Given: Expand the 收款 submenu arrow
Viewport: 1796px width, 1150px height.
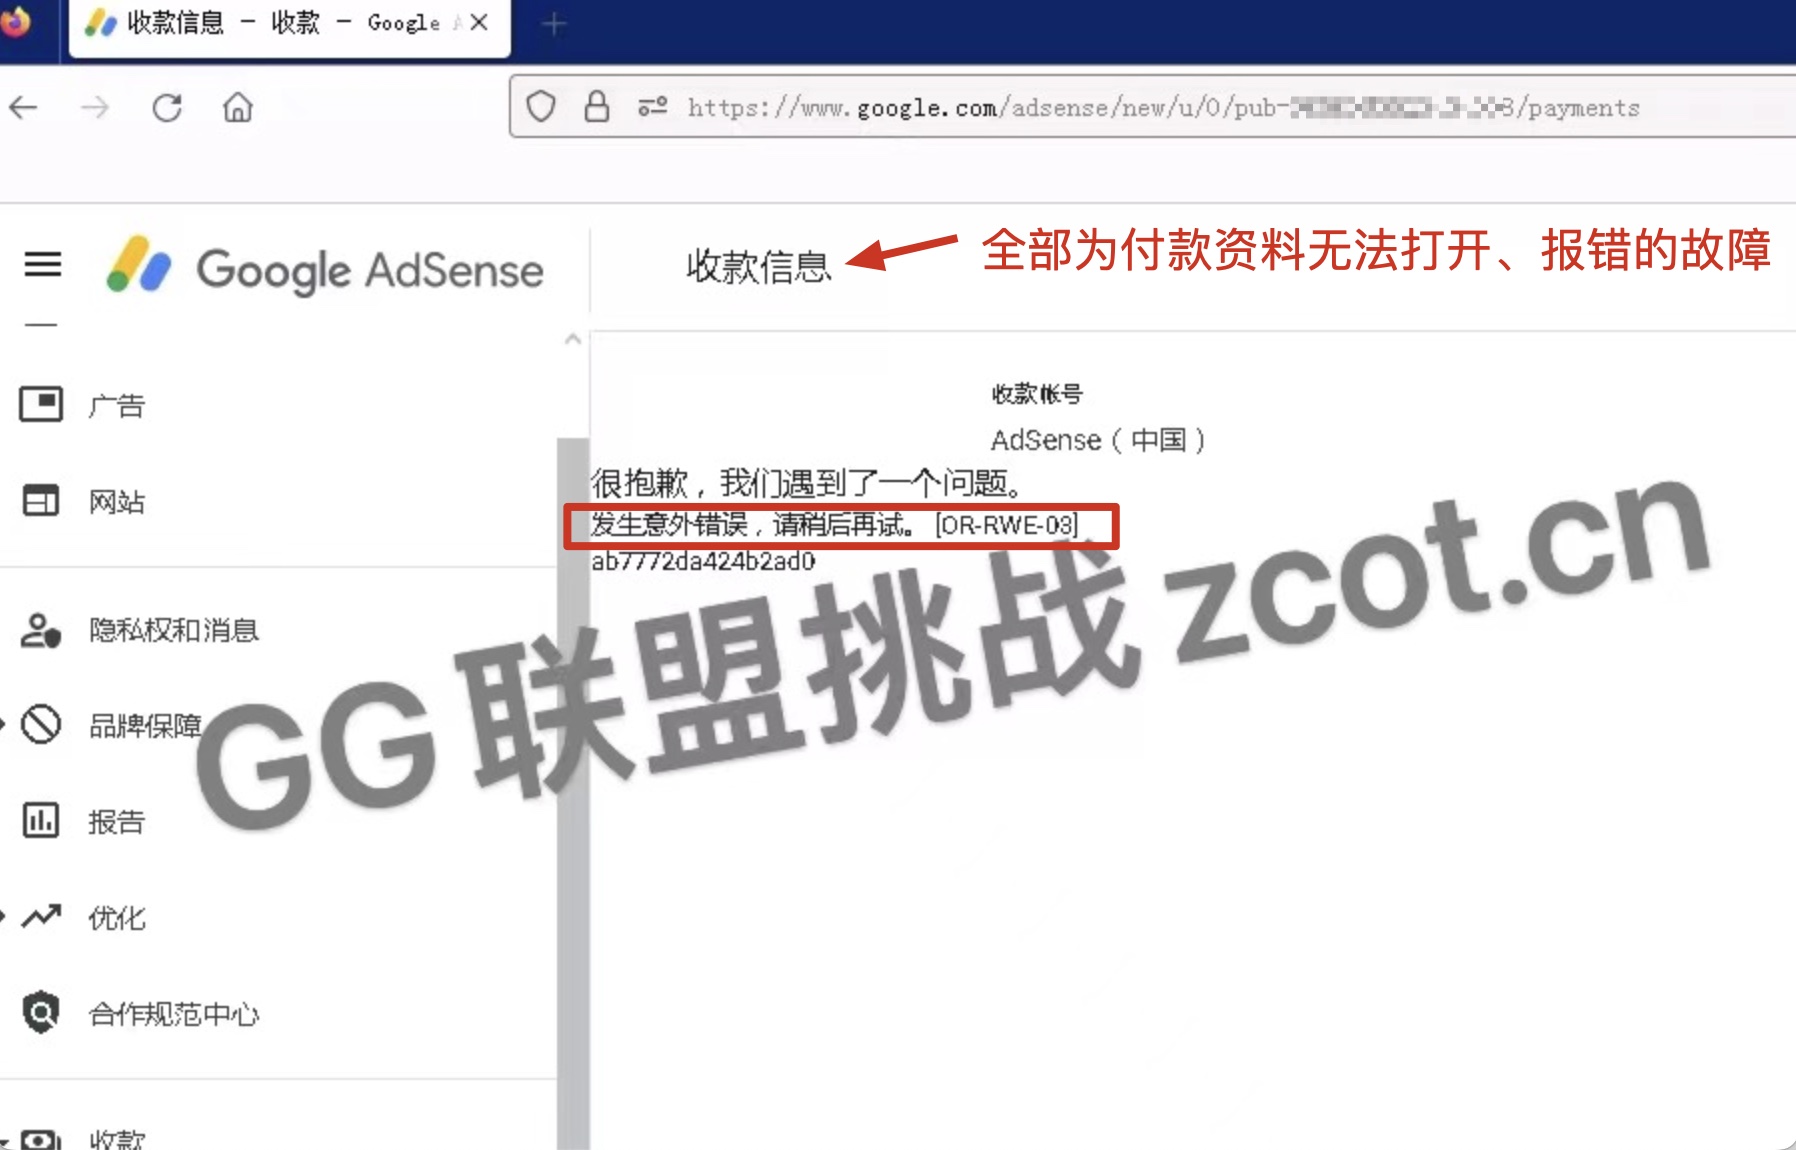Looking at the screenshot, I should pos(3,1141).
